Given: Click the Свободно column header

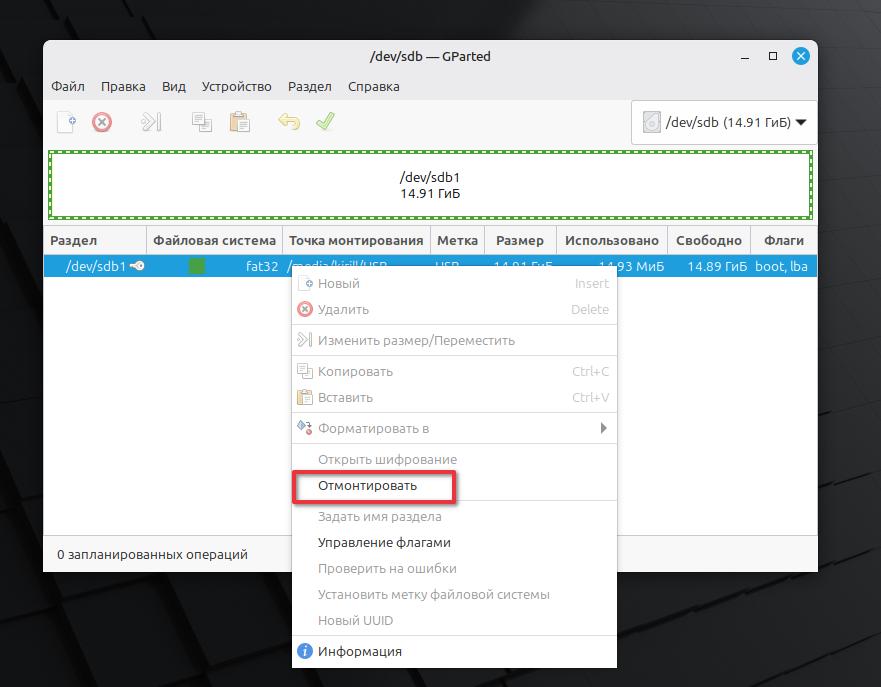Looking at the screenshot, I should coord(709,240).
